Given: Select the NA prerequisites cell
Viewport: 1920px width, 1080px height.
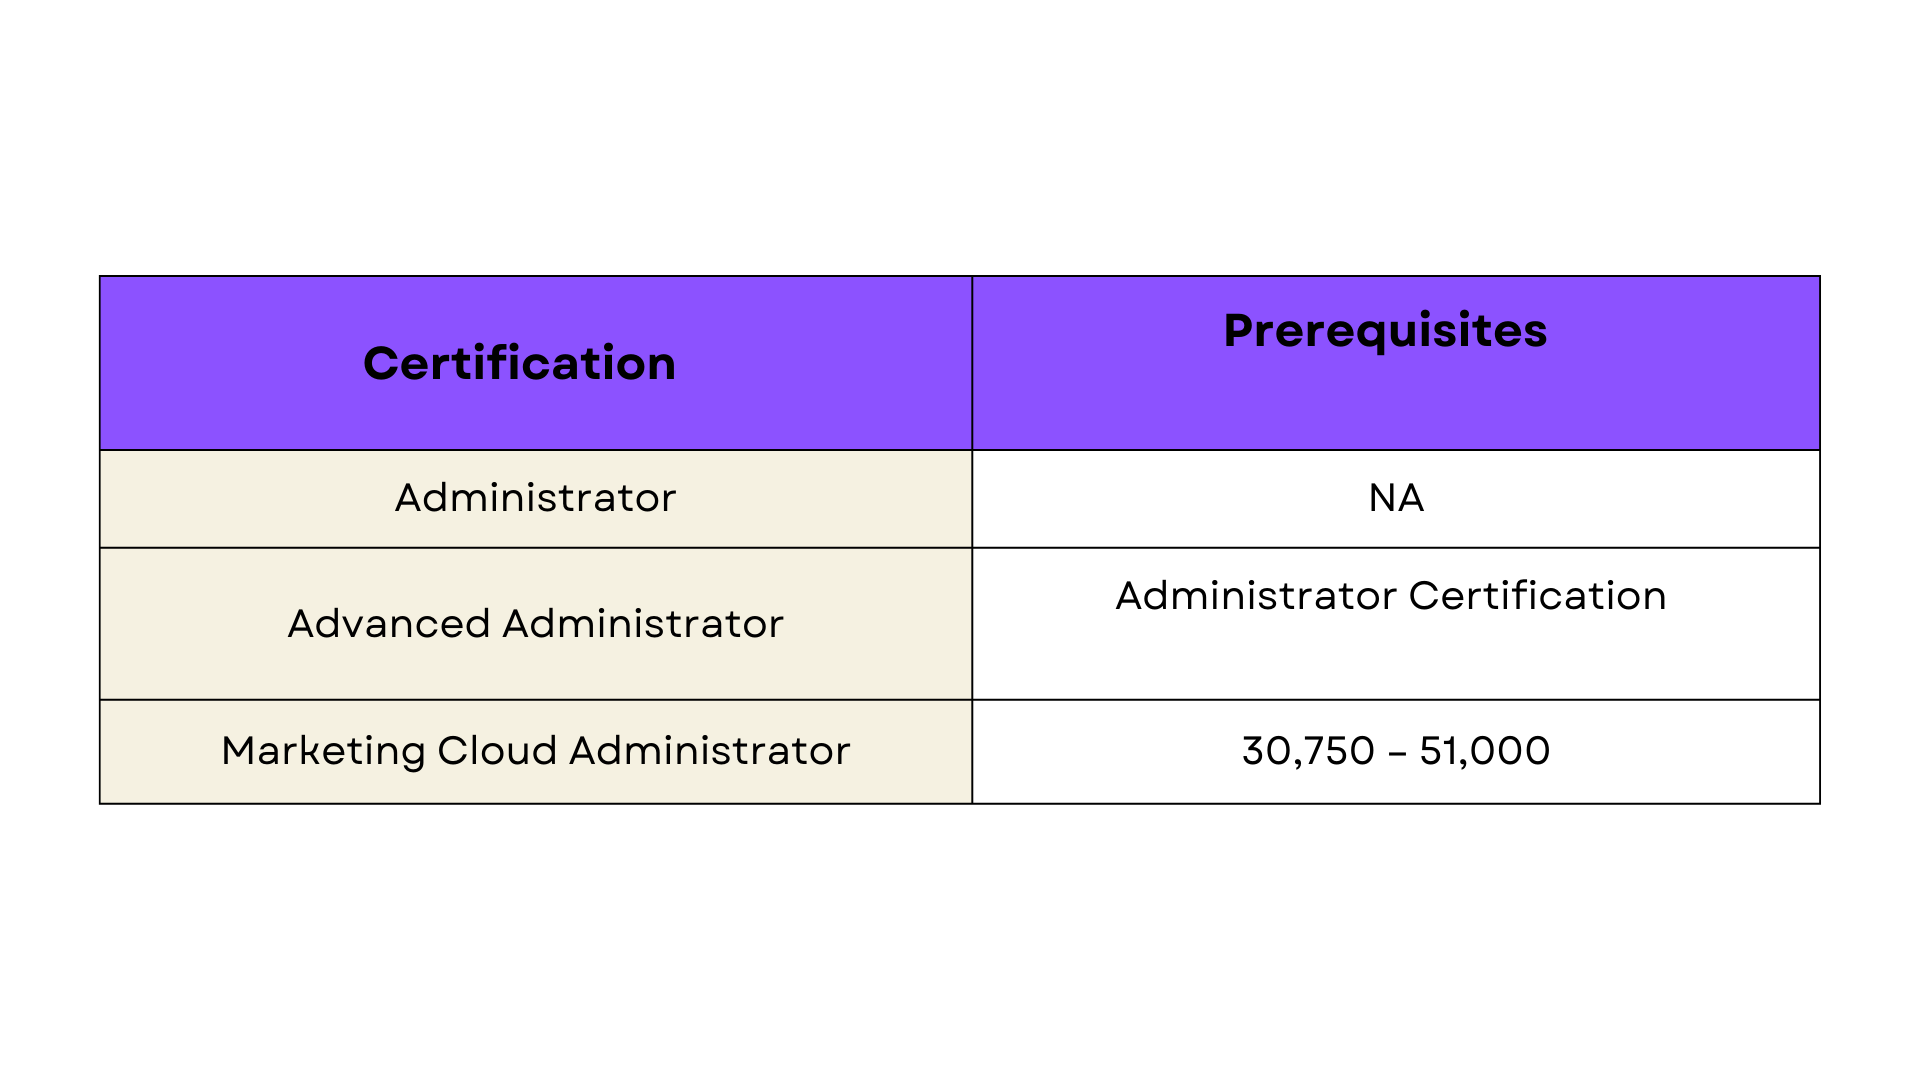Looking at the screenshot, I should click(1396, 498).
